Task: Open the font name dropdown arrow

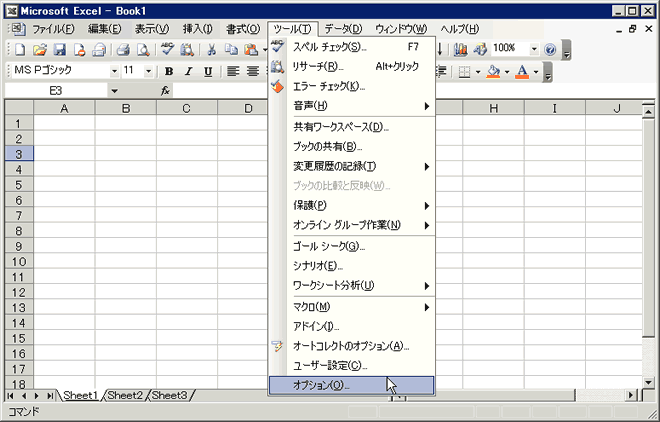Action: point(114,72)
